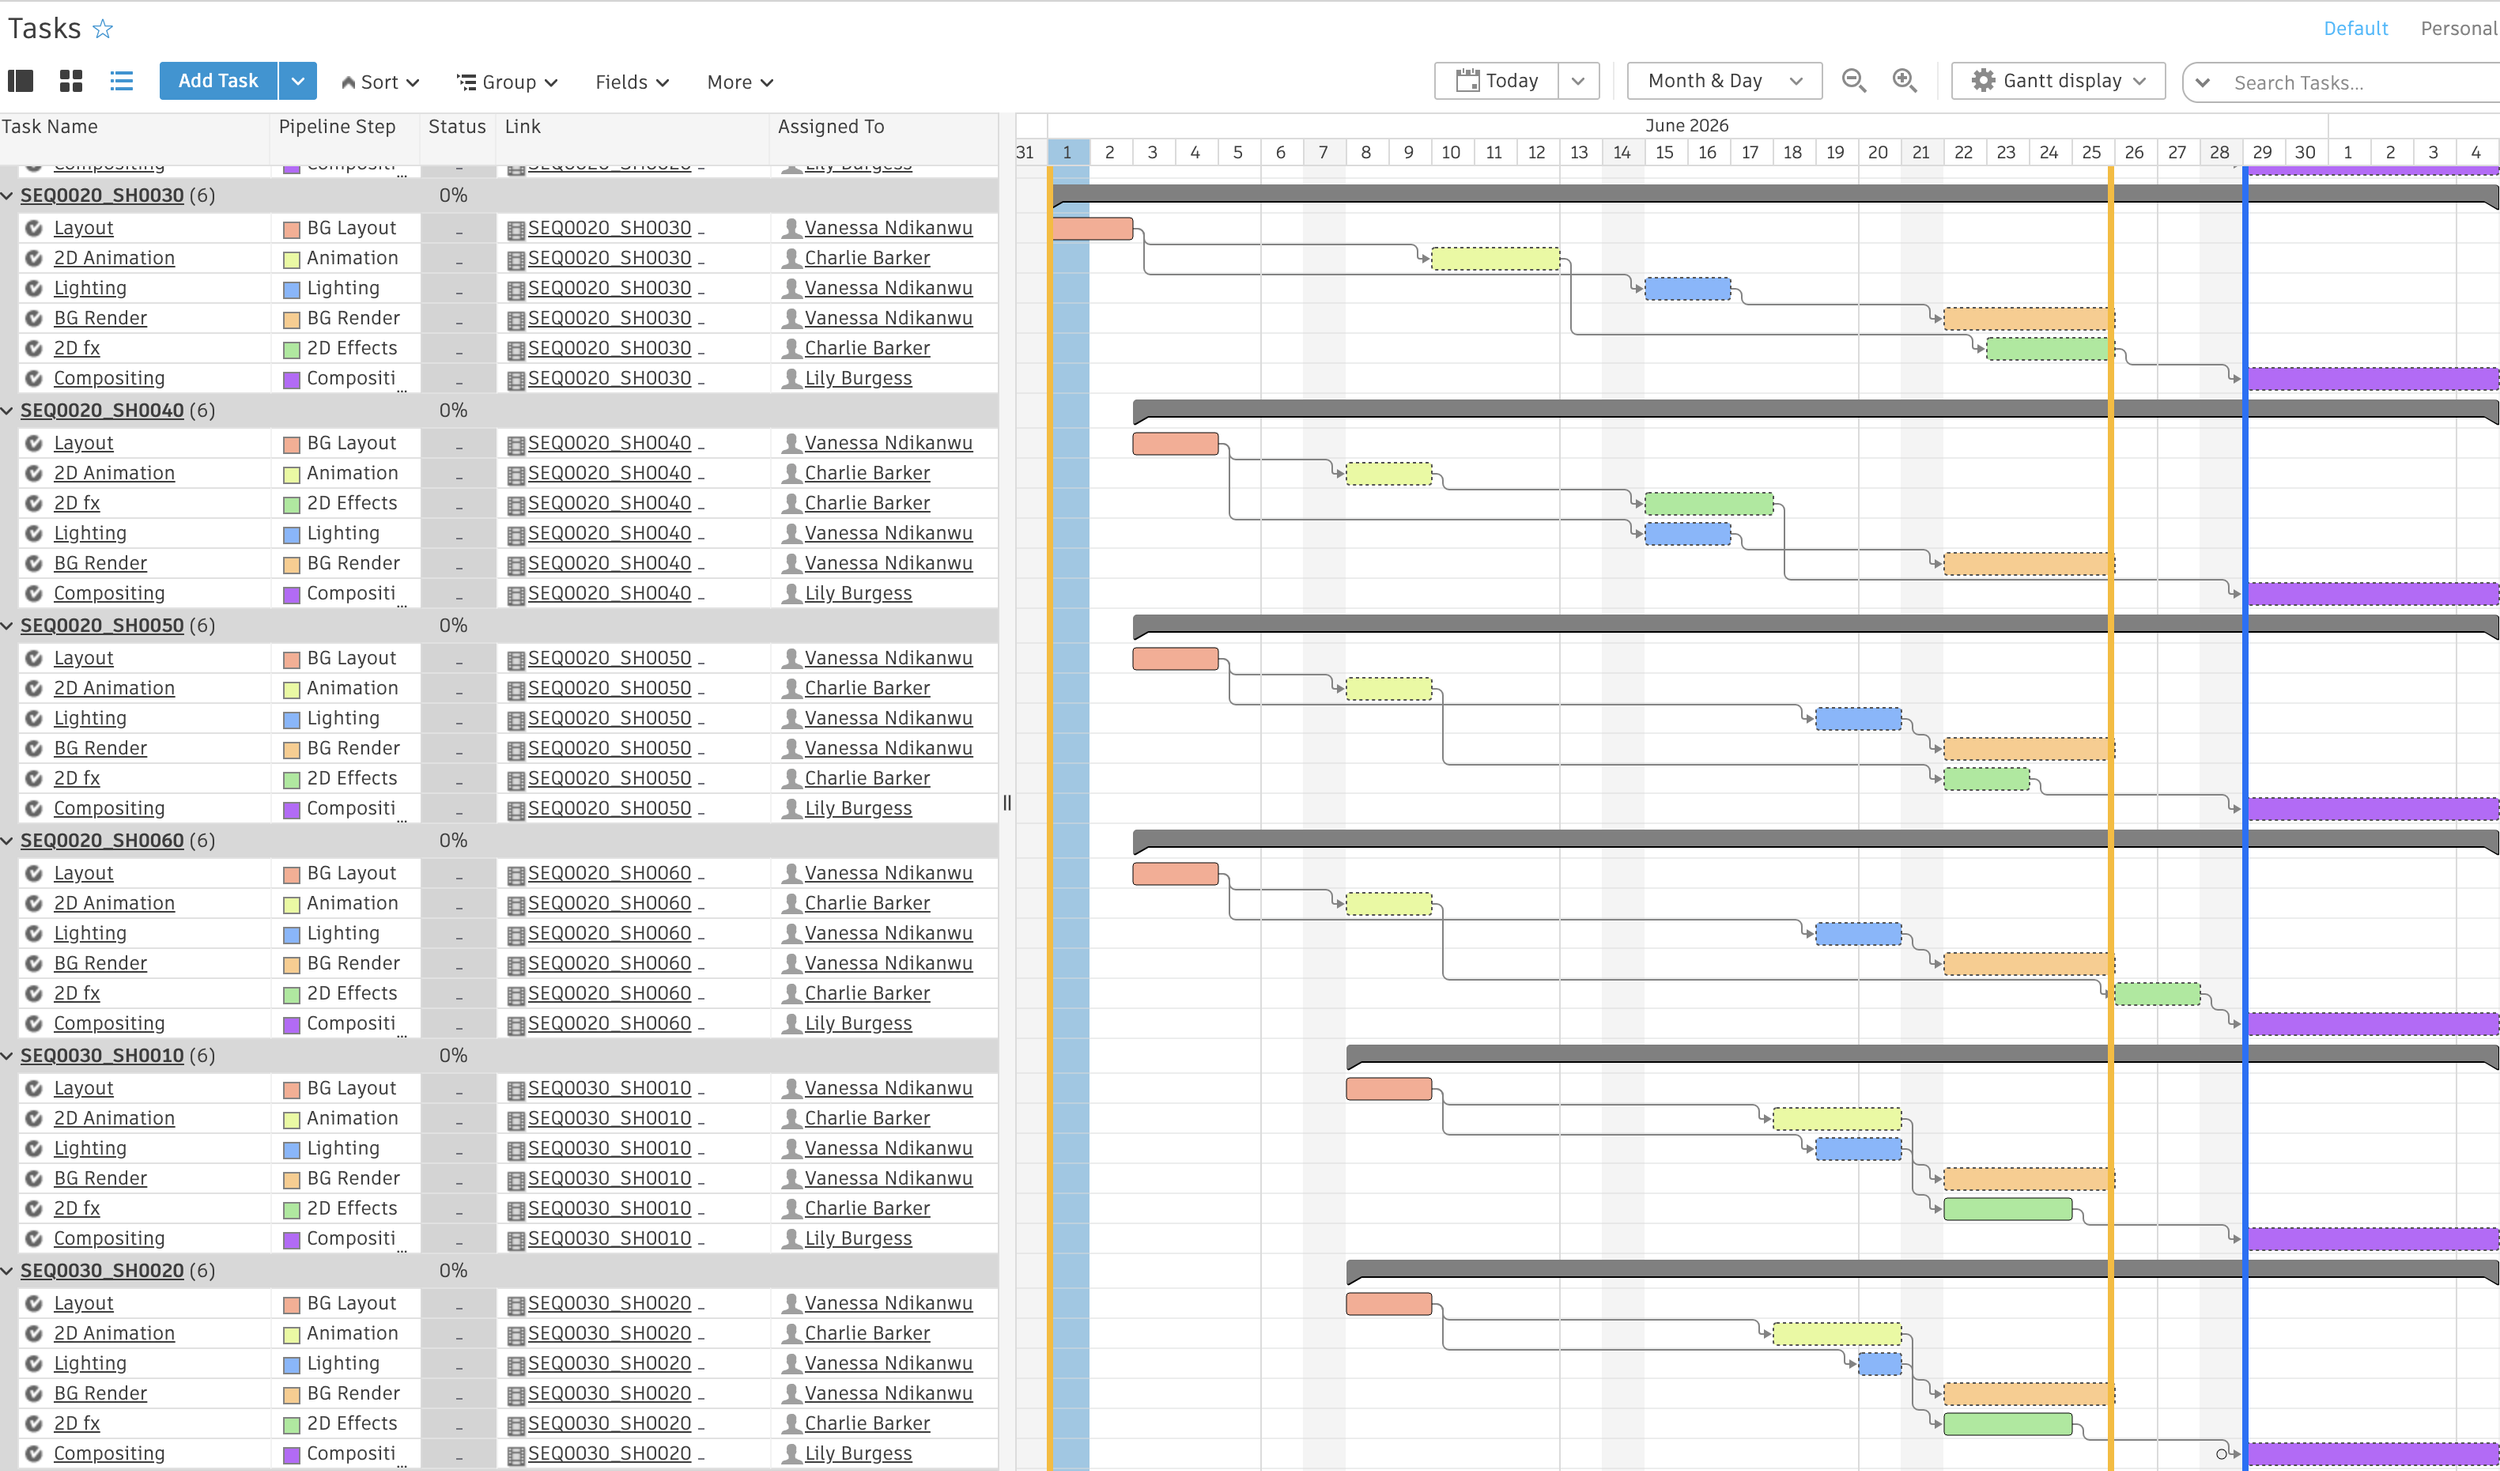Click the Status column header
This screenshot has height=1471, width=2500.
point(457,127)
